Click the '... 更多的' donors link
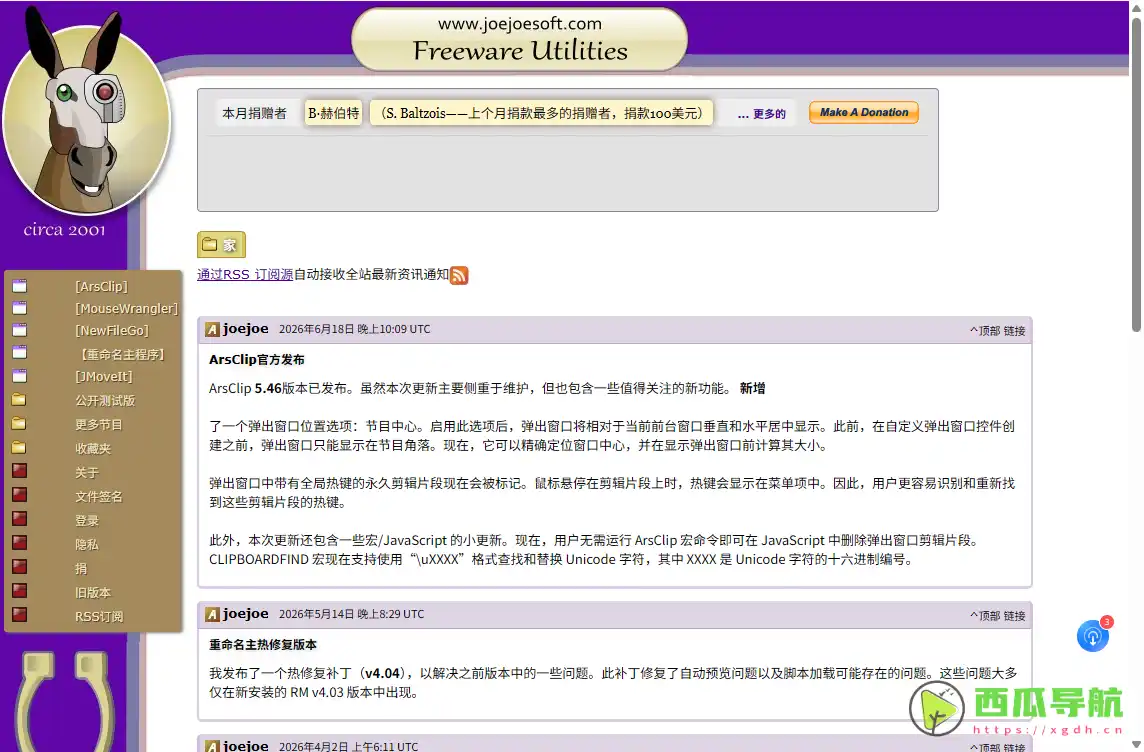Viewport: 1144px width, 752px height. [761, 114]
